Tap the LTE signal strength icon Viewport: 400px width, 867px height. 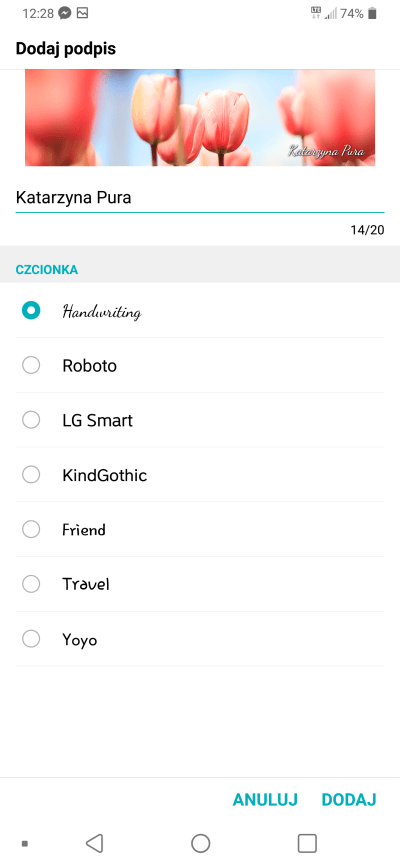pyautogui.click(x=324, y=13)
